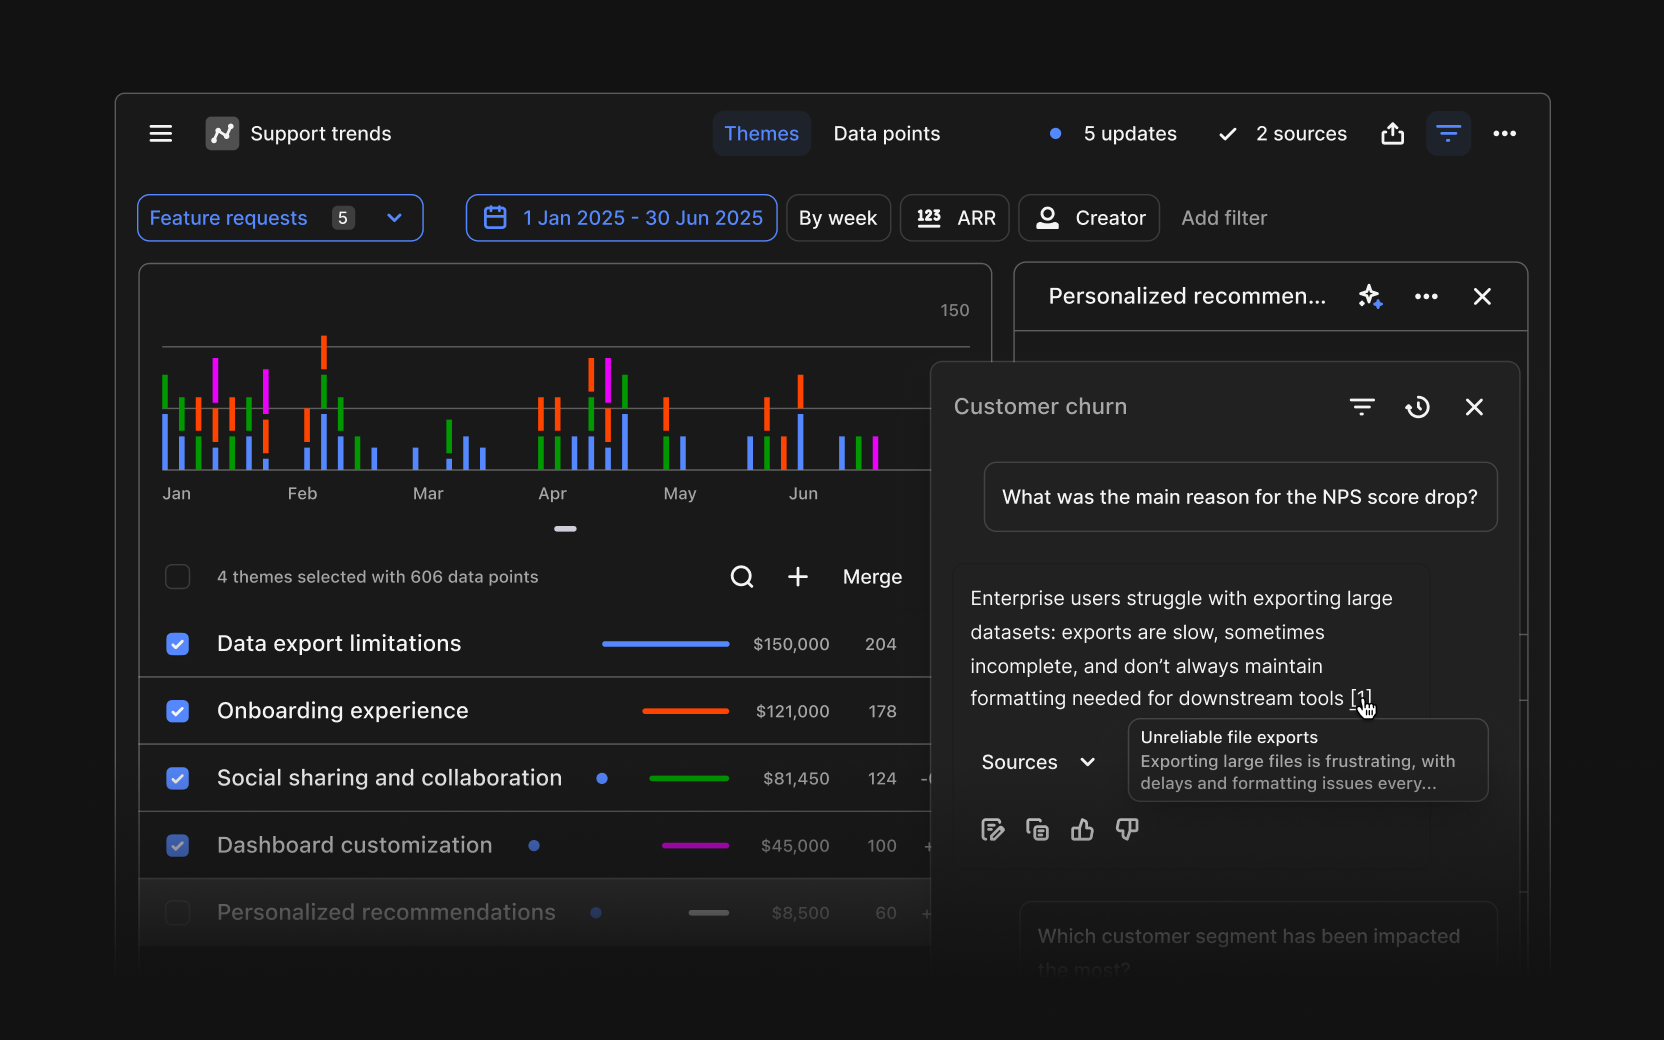The width and height of the screenshot is (1664, 1040).
Task: Click the share export icon in header
Action: (1392, 134)
